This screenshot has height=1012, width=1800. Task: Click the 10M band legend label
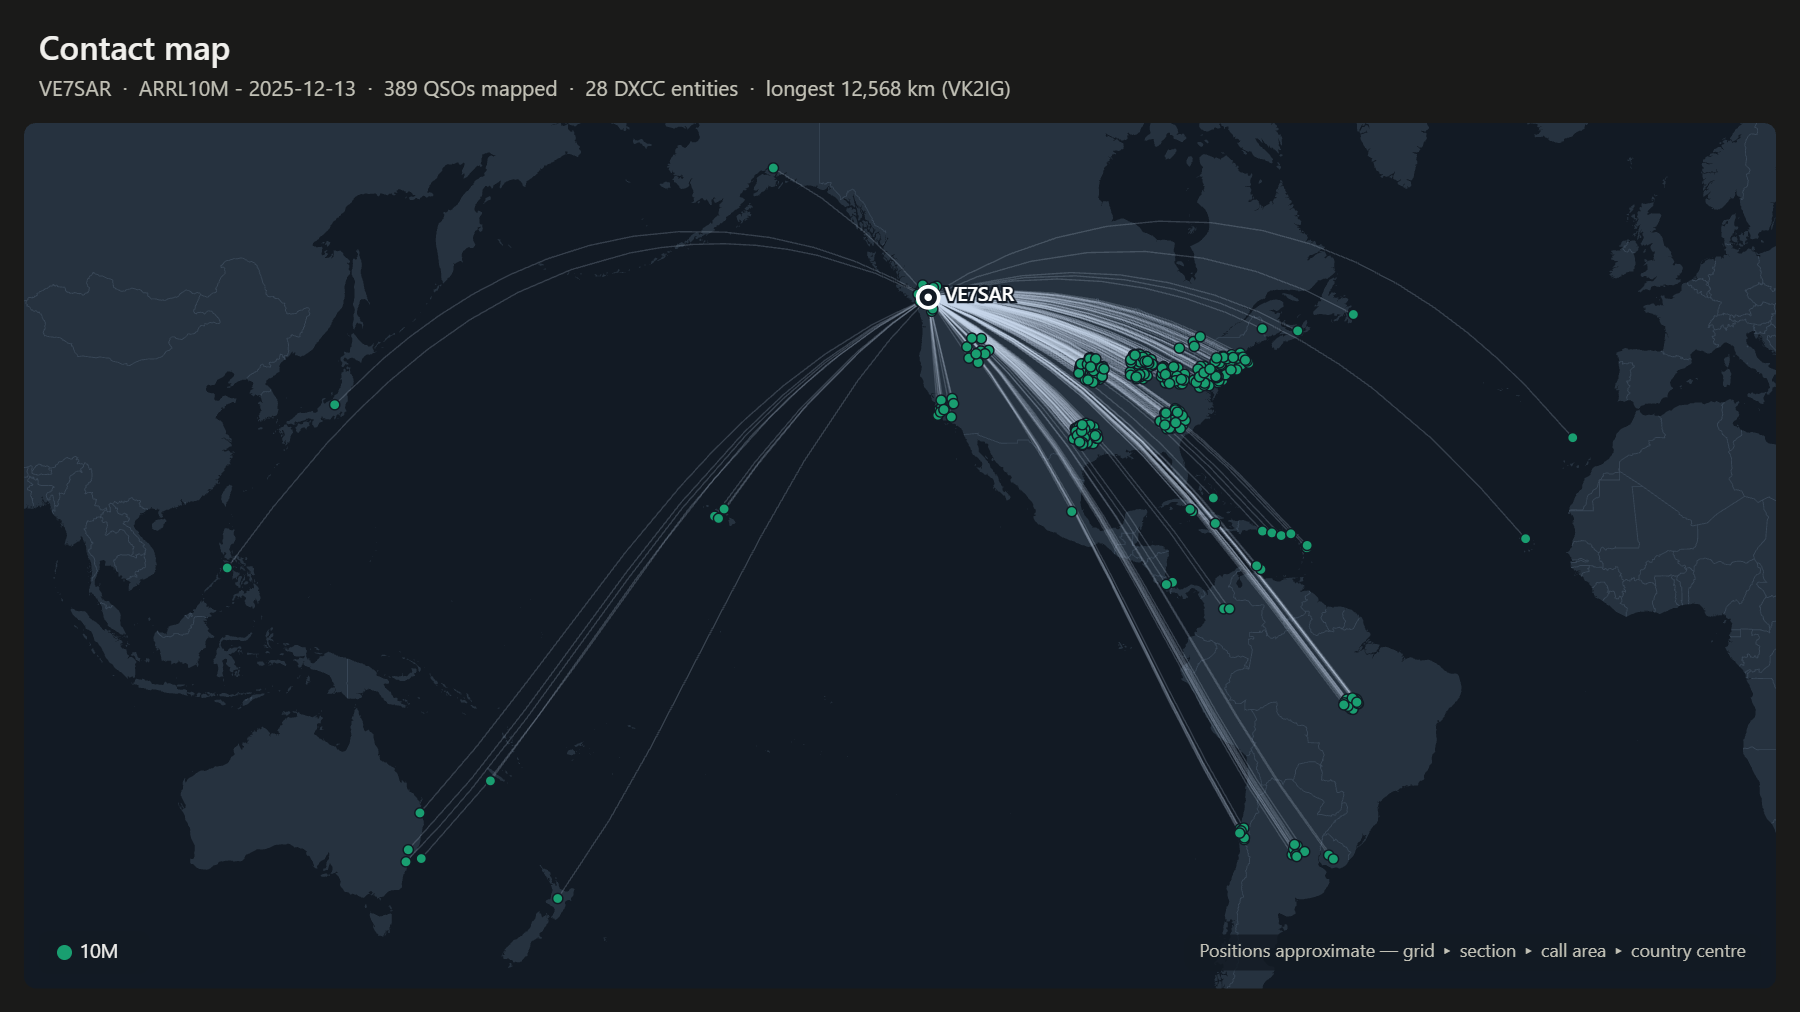click(99, 952)
